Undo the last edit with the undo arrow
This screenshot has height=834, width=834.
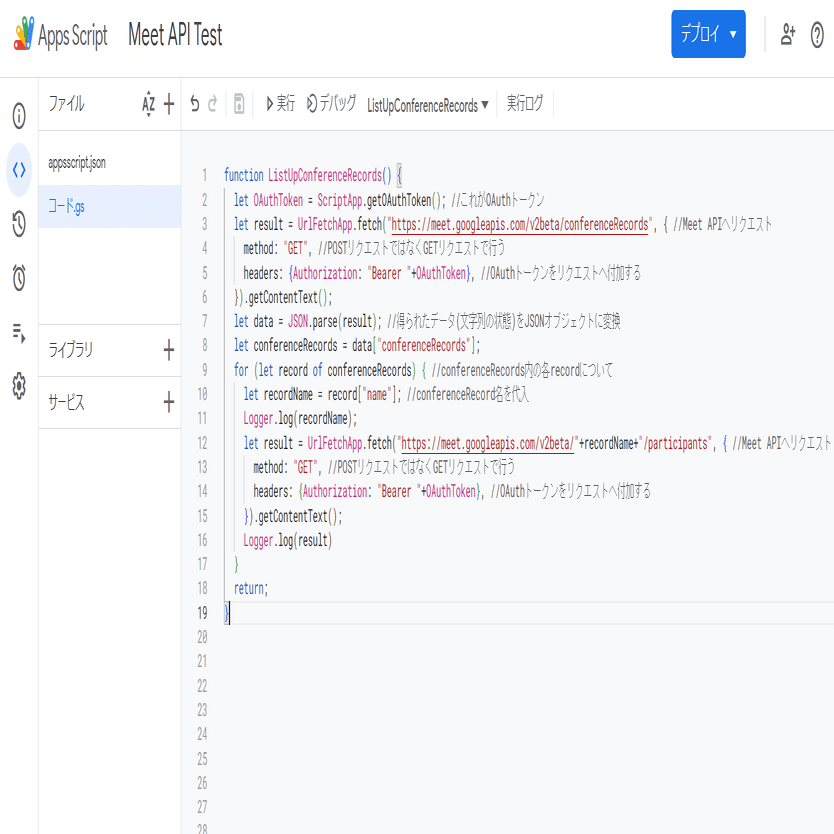(x=195, y=104)
